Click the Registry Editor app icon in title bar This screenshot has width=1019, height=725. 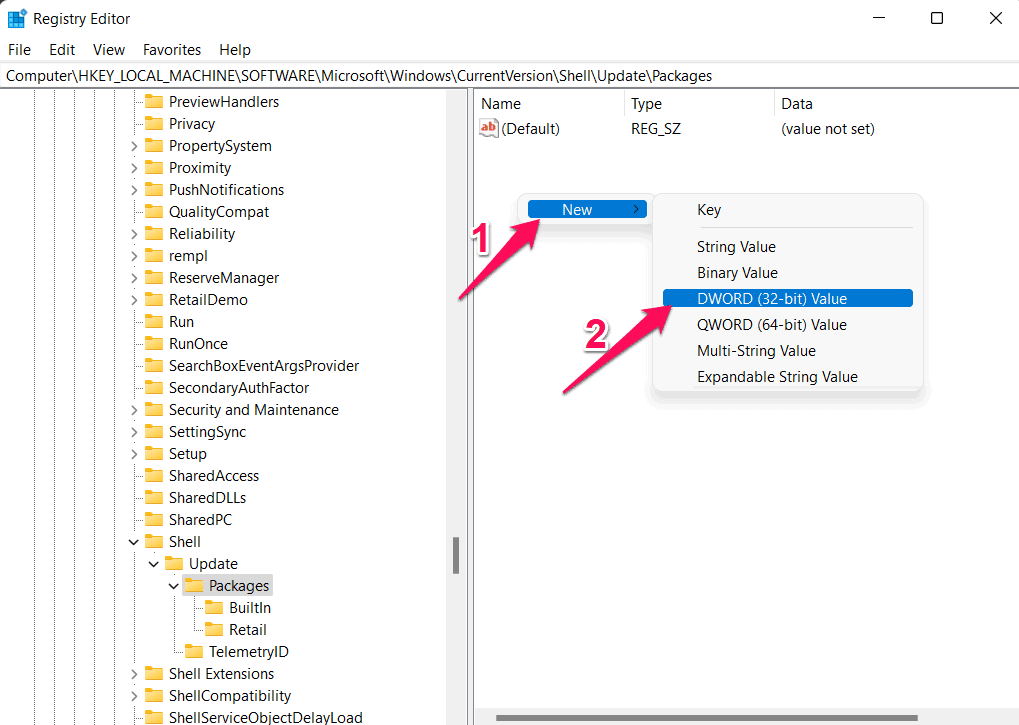coord(17,18)
